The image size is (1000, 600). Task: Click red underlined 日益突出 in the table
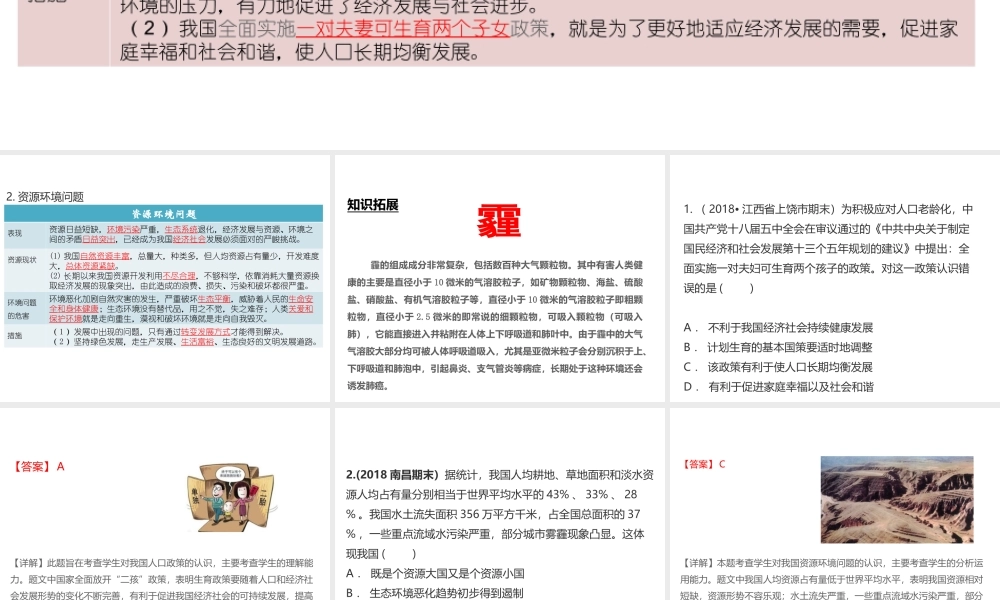pos(99,239)
